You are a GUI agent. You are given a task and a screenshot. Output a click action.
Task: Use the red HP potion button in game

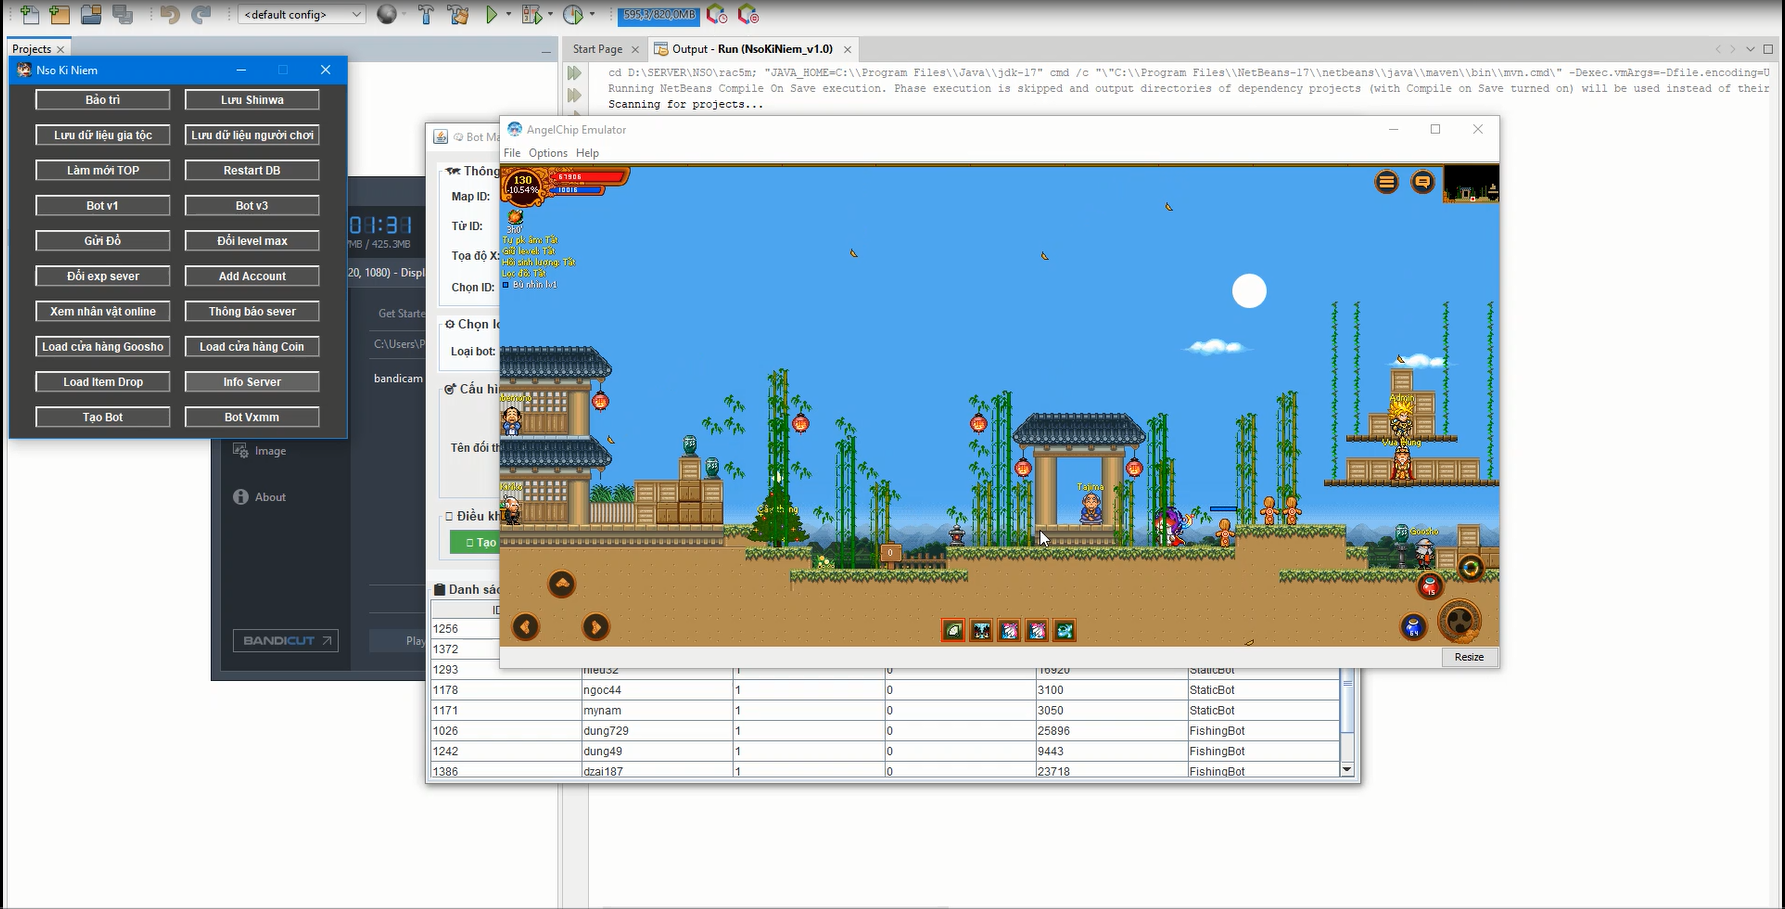pos(1430,586)
